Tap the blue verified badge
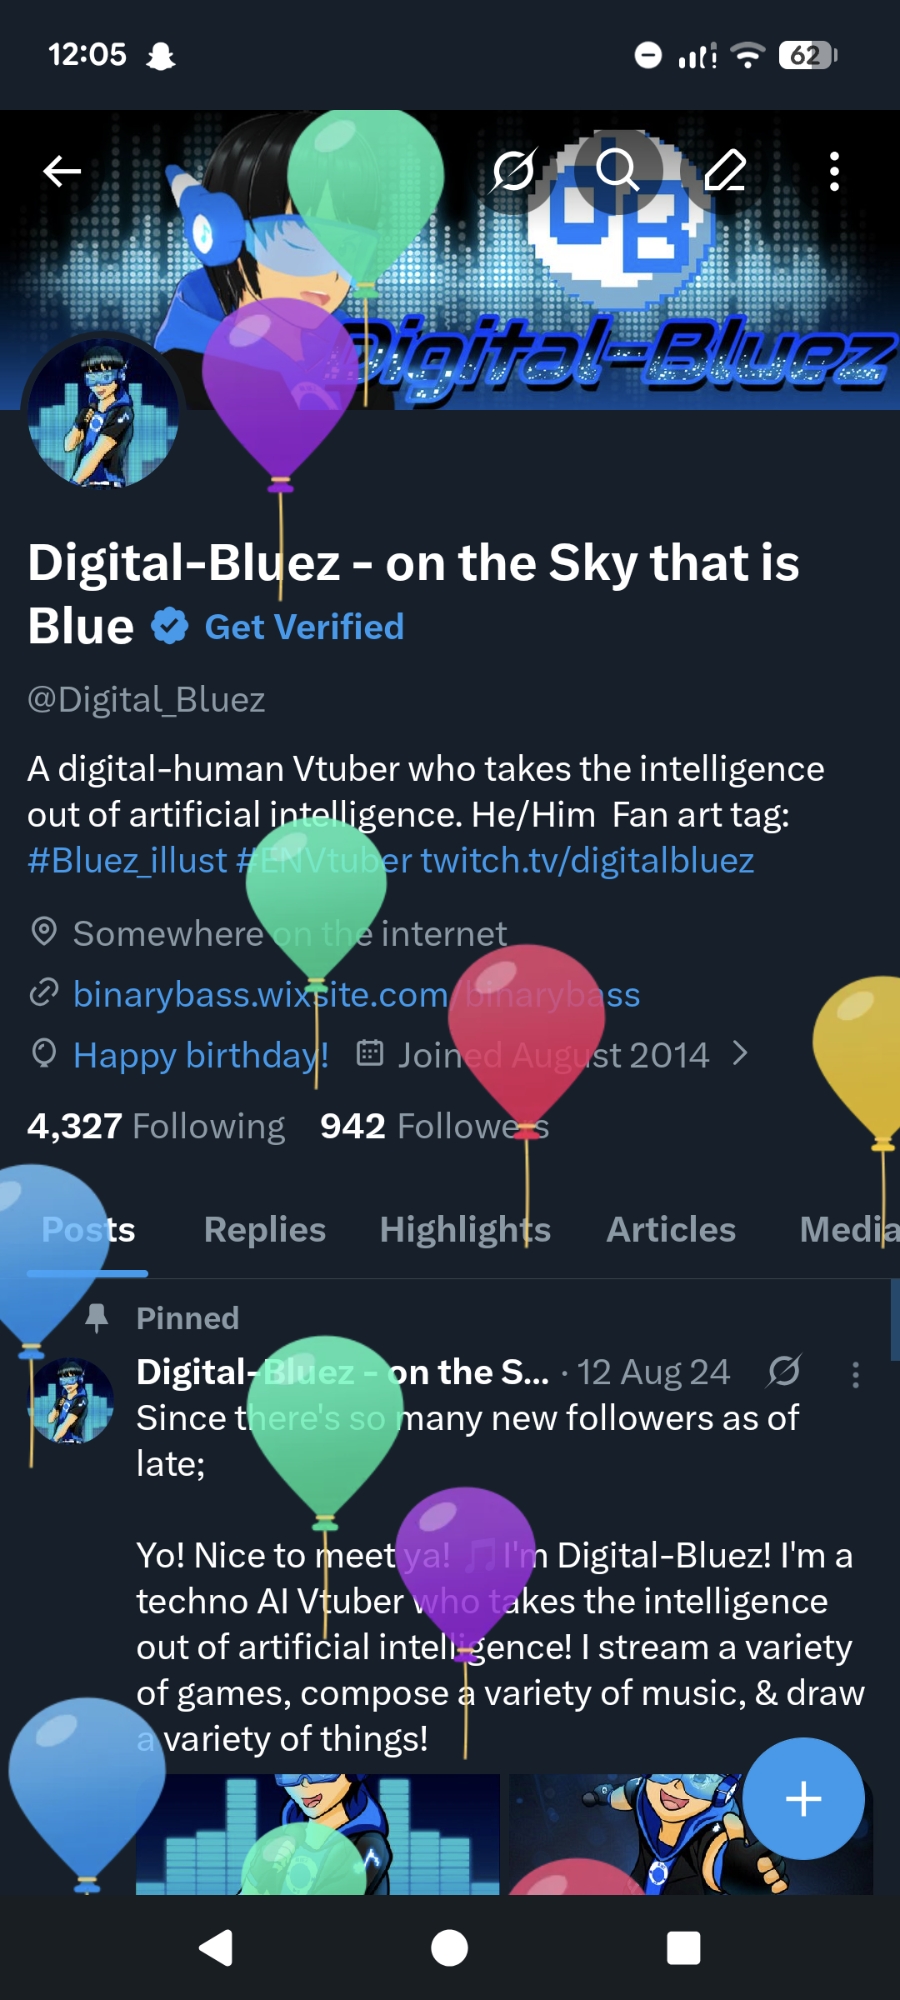900x2000 pixels. tap(170, 627)
